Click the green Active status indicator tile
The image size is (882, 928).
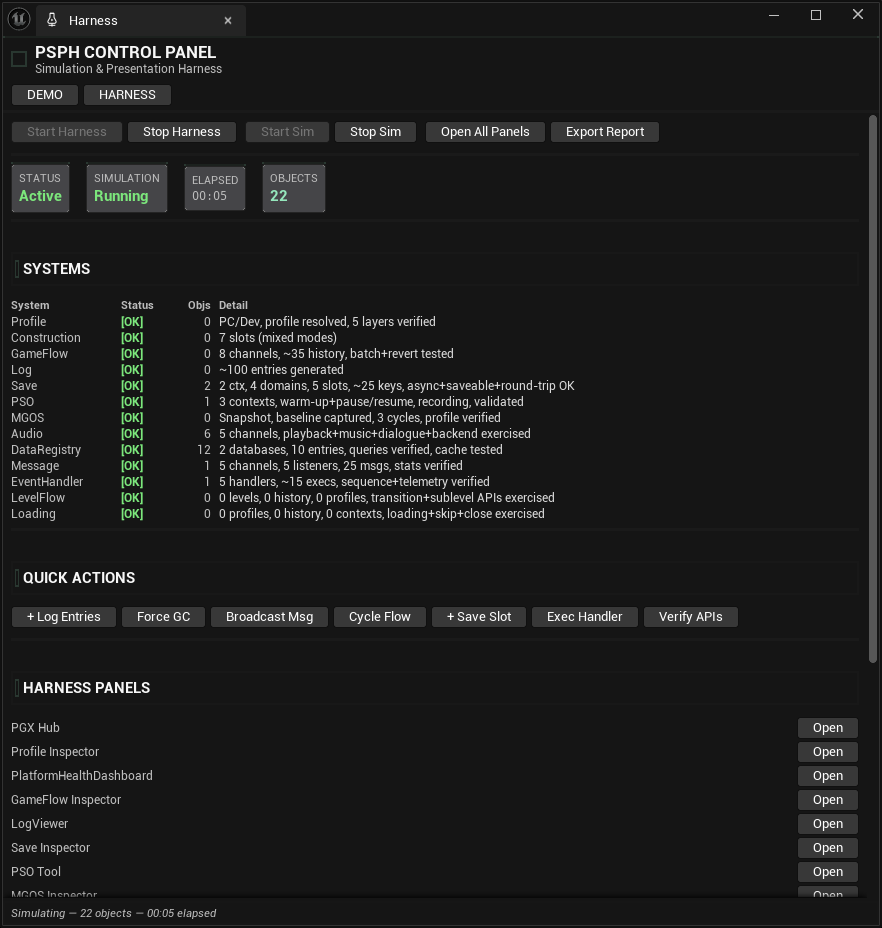coord(40,188)
